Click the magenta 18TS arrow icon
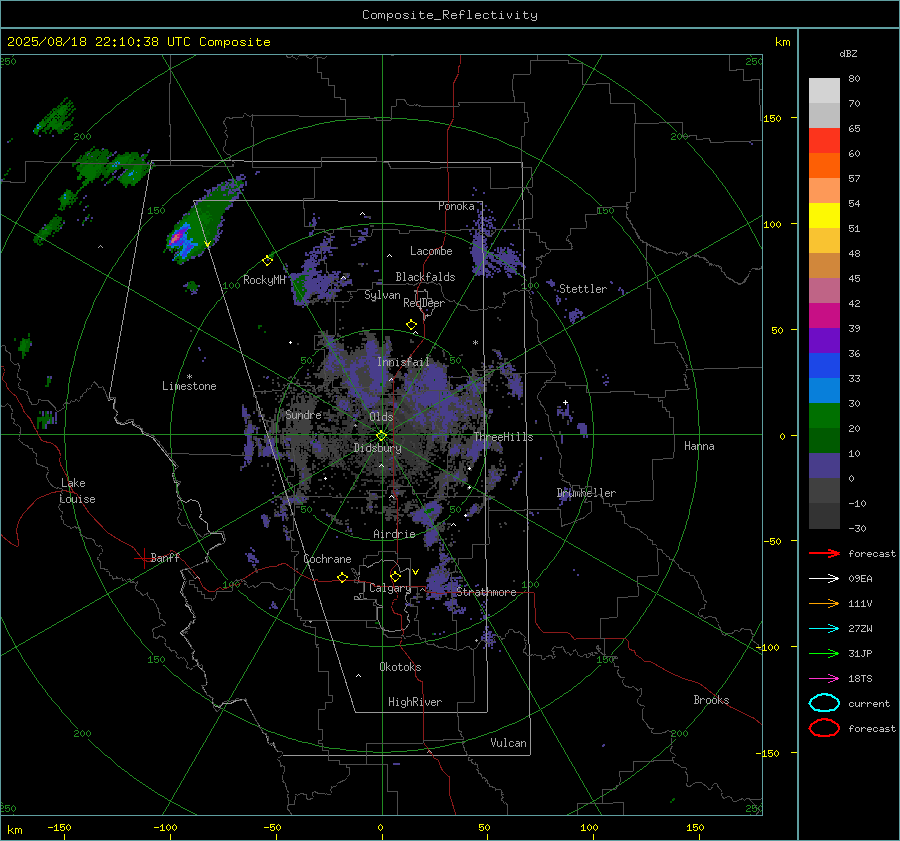Screen dimensions: 900x841 (x=824, y=679)
